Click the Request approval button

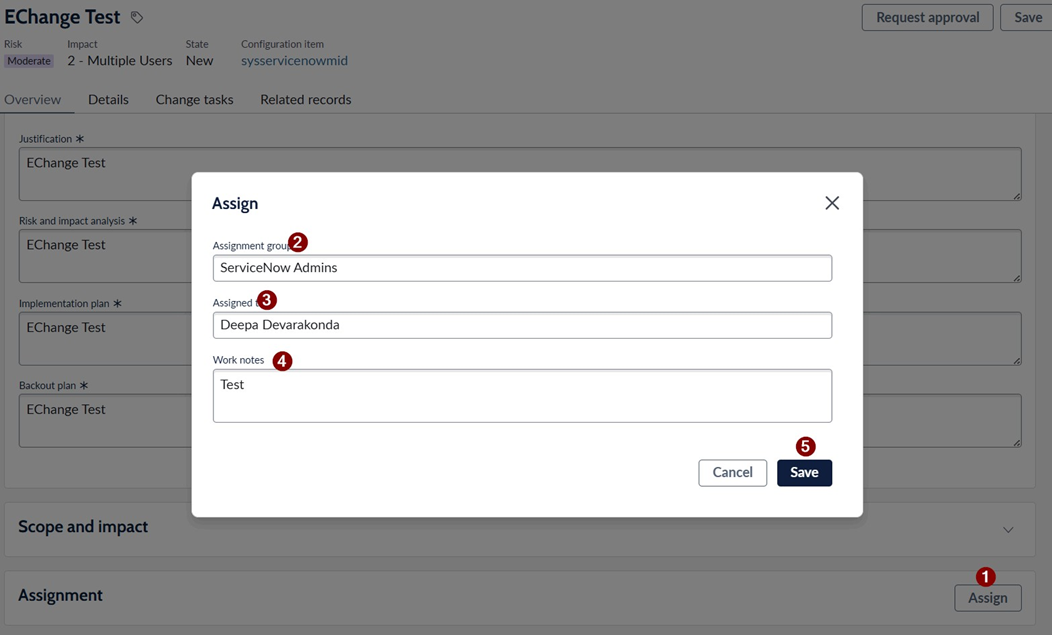927,17
